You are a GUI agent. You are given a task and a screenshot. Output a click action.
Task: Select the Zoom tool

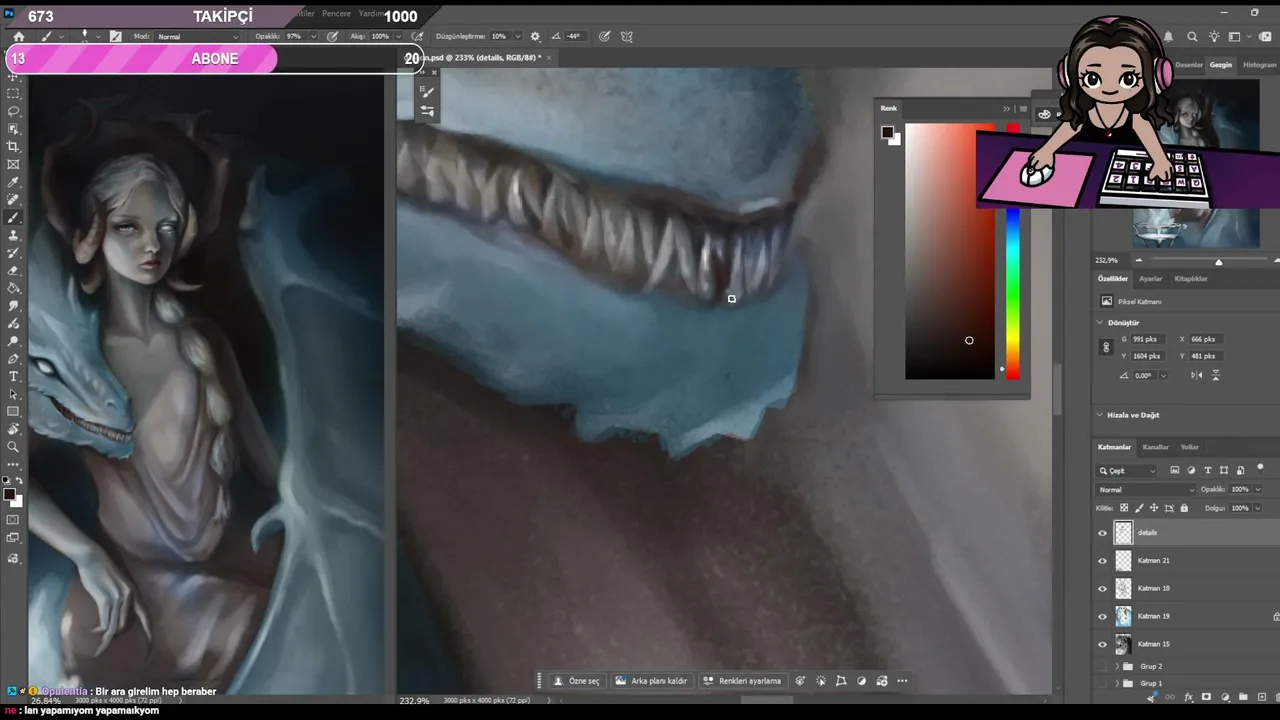[x=13, y=447]
